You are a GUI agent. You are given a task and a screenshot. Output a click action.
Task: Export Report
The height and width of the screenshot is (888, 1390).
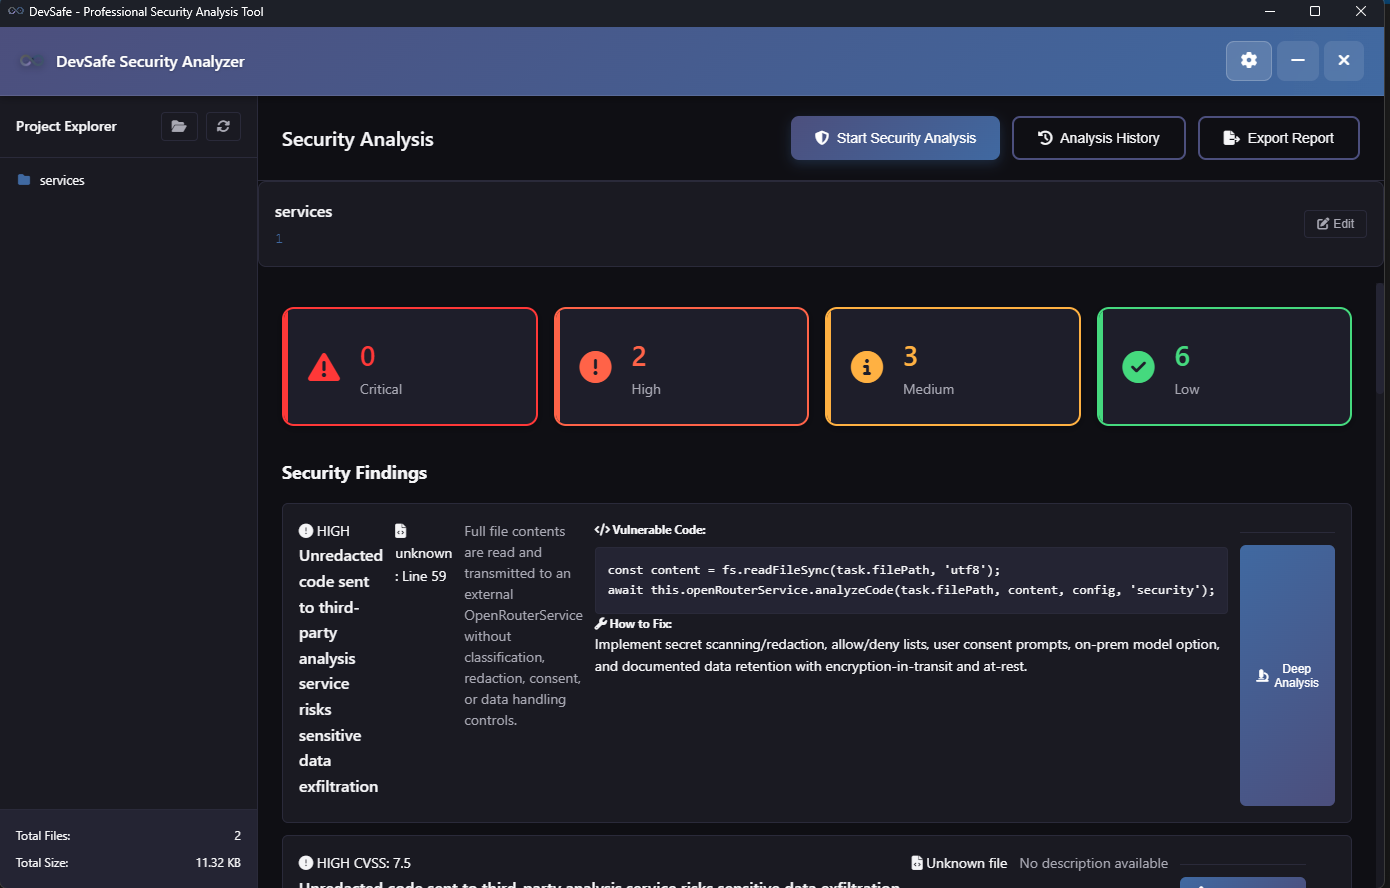coord(1278,138)
